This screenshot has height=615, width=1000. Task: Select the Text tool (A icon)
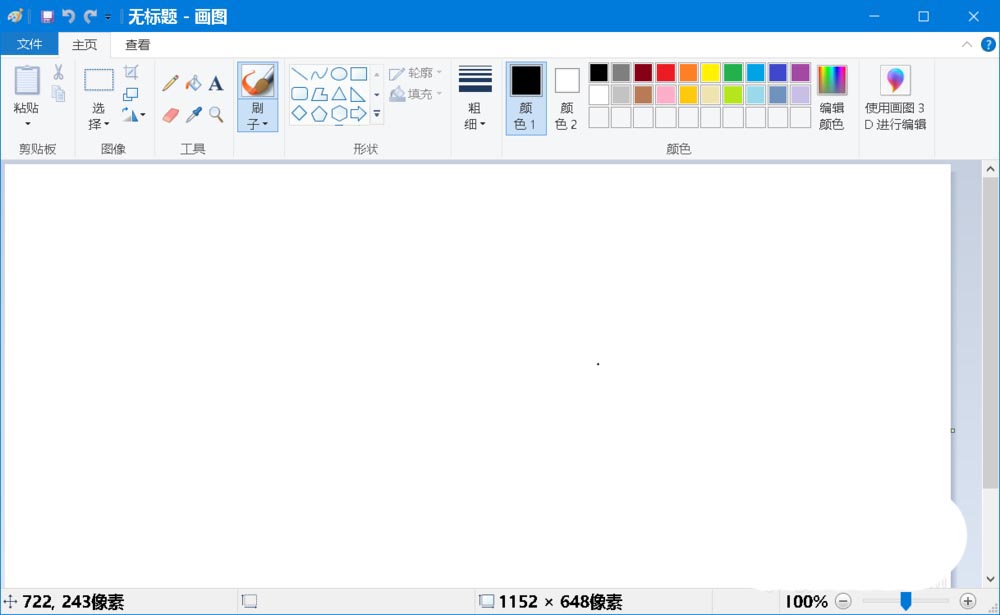click(216, 83)
